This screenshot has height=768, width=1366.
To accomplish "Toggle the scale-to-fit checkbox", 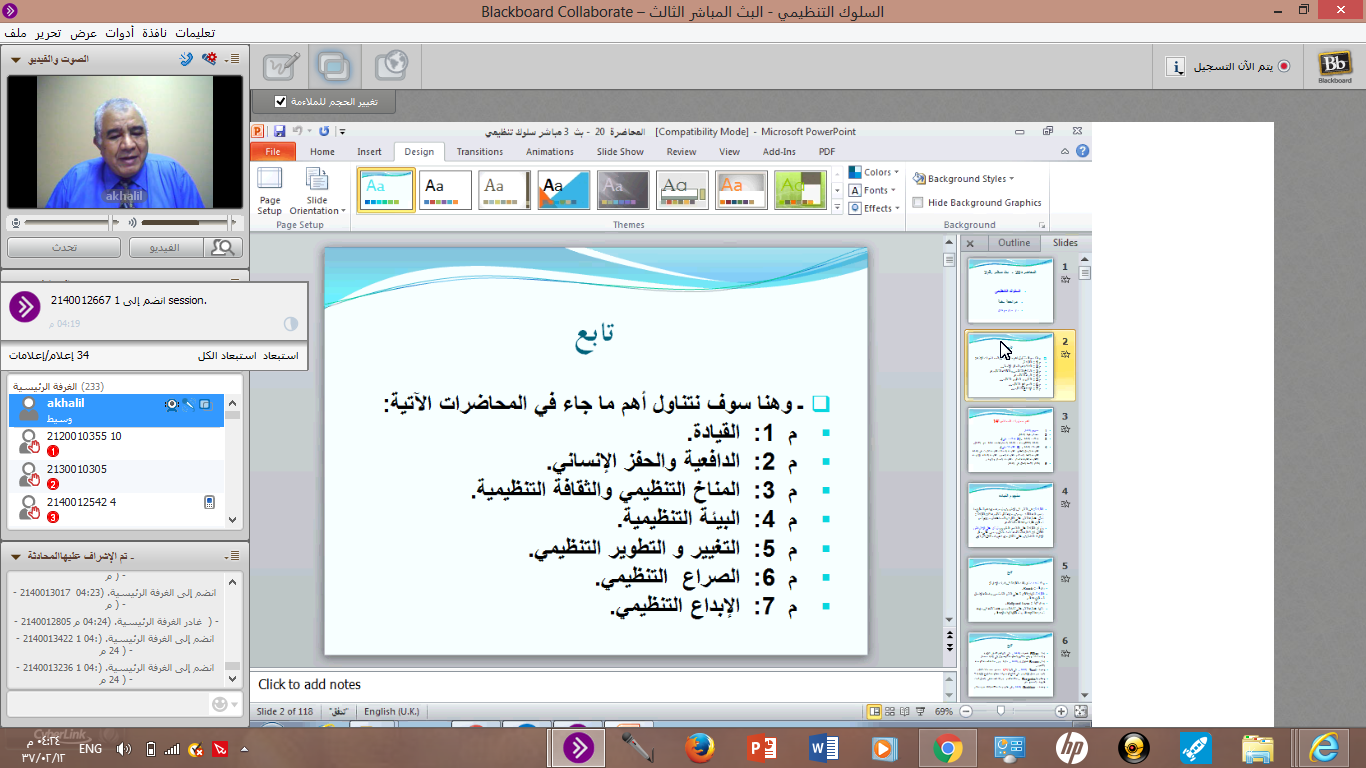I will [x=280, y=101].
